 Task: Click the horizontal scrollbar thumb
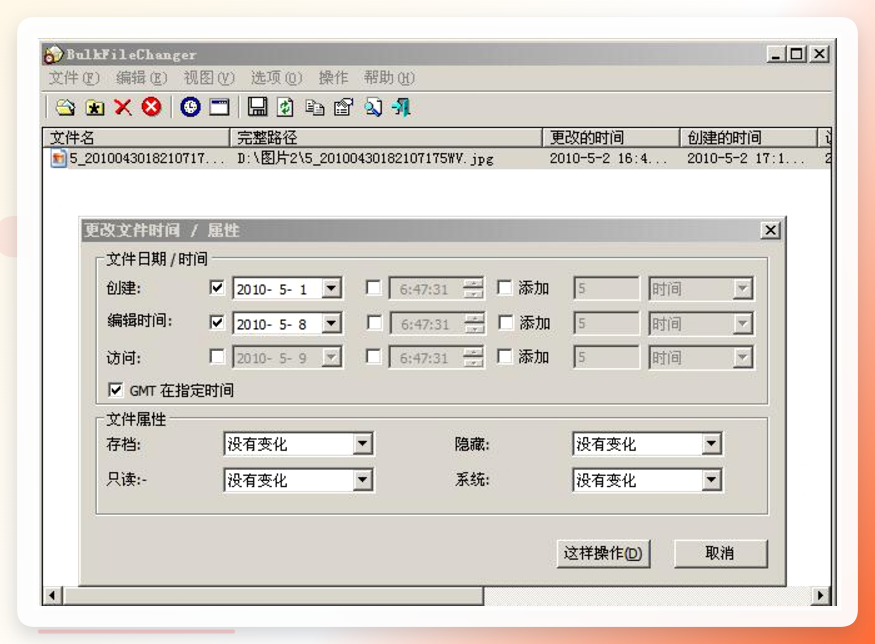click(x=273, y=595)
